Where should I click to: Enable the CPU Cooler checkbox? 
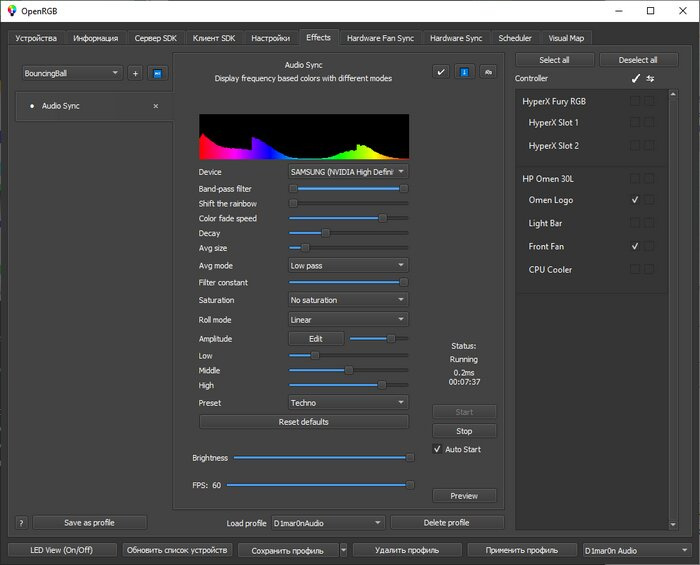(x=635, y=270)
